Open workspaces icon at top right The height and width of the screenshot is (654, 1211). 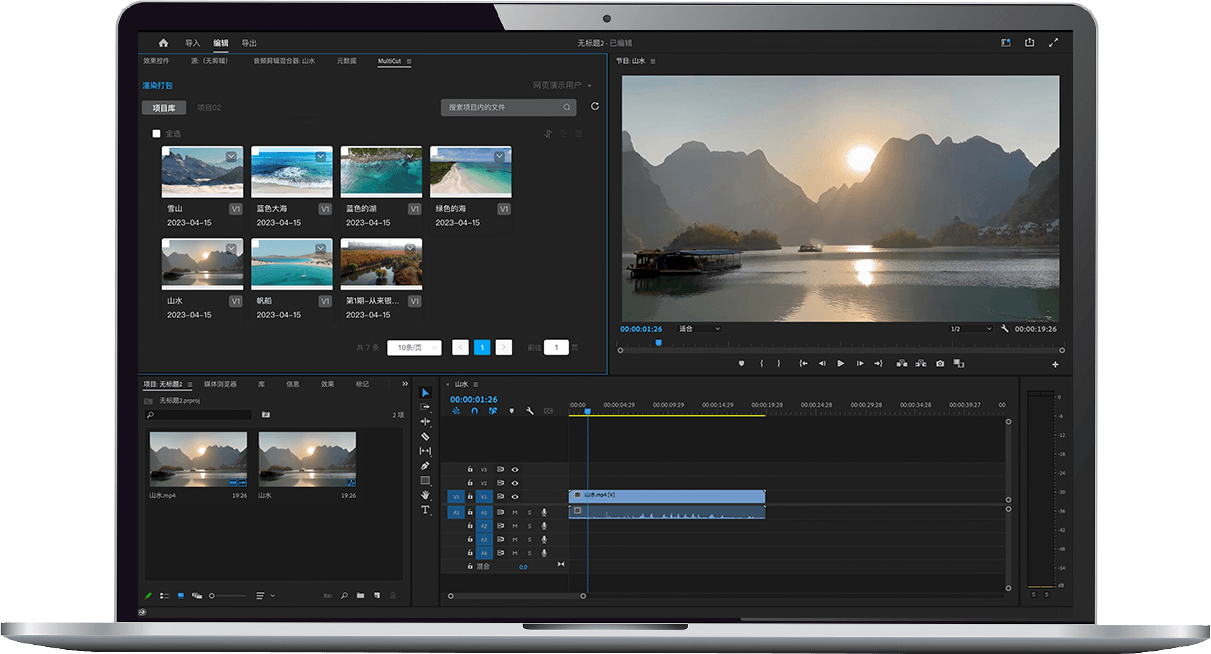tap(1006, 43)
